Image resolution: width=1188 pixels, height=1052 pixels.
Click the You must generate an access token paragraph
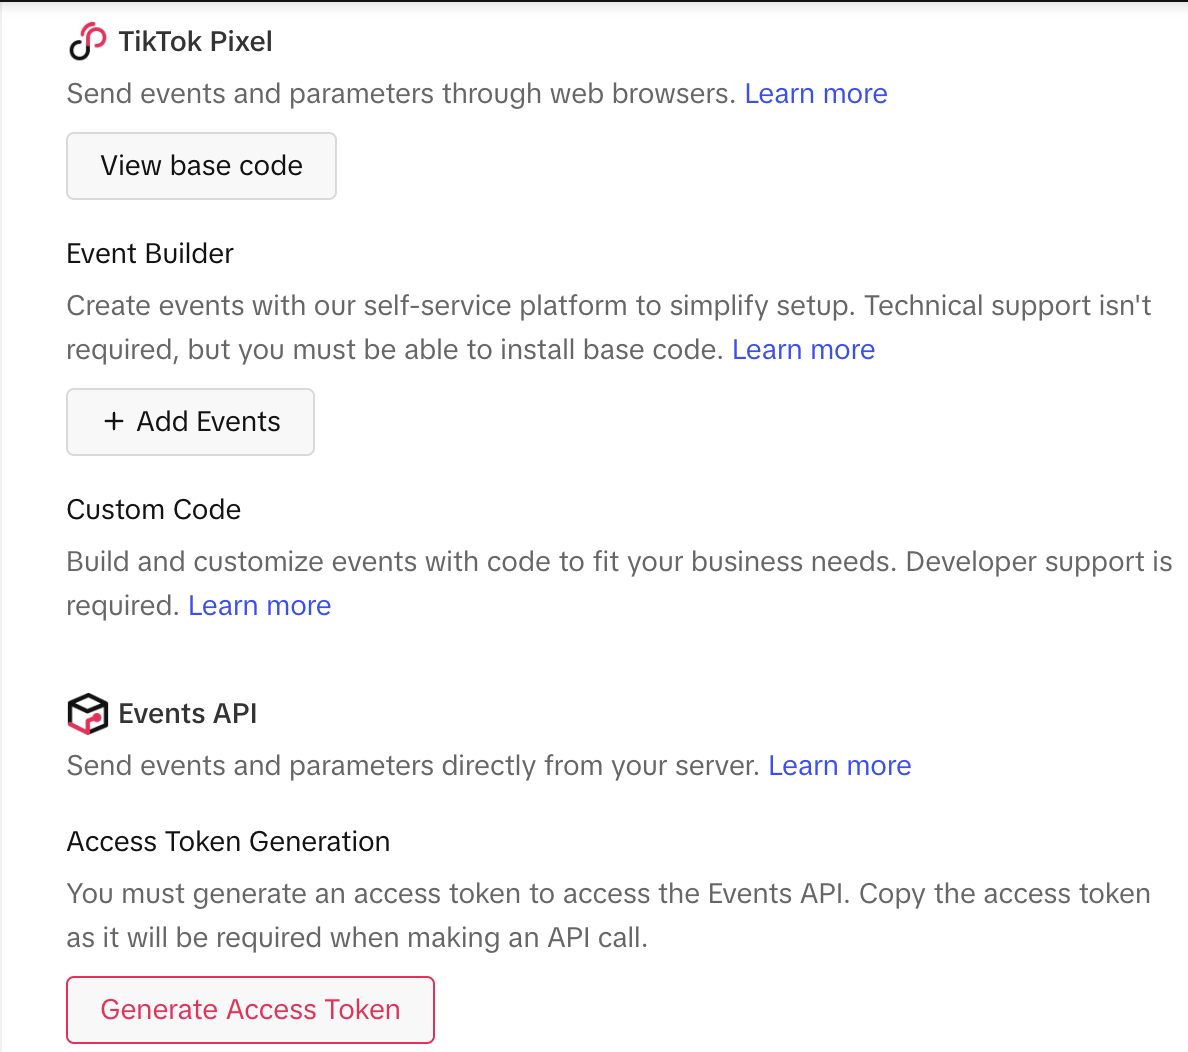coord(608,916)
